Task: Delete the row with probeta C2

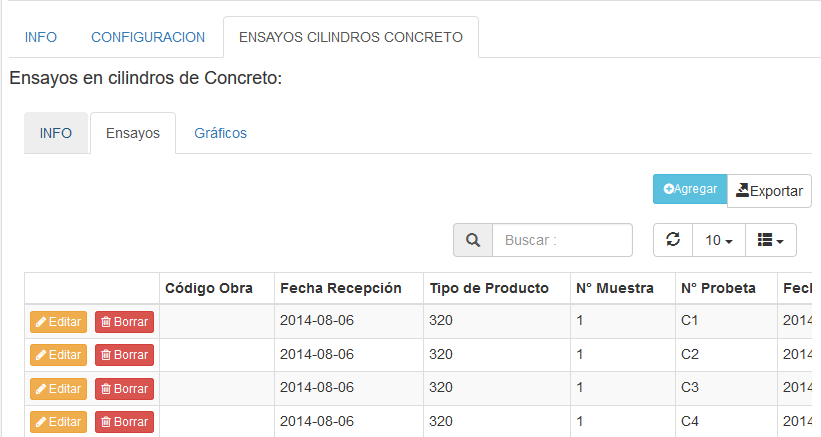Action: point(124,355)
